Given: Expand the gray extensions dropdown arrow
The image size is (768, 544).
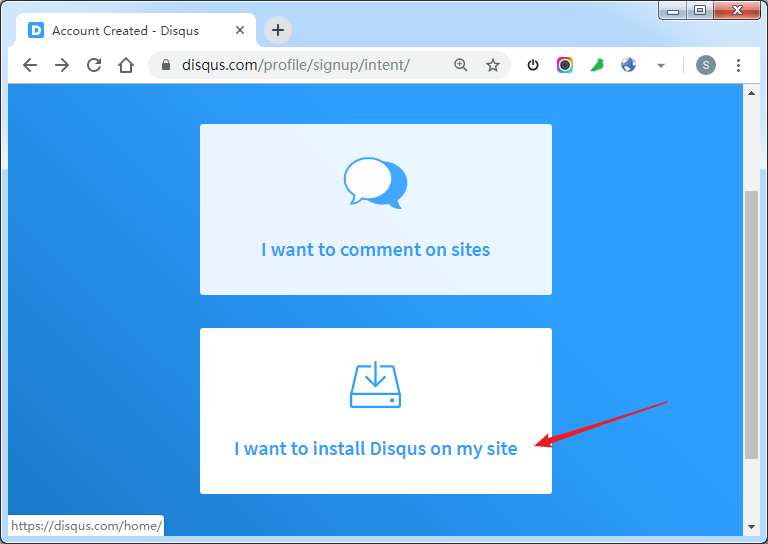Looking at the screenshot, I should click(x=661, y=65).
